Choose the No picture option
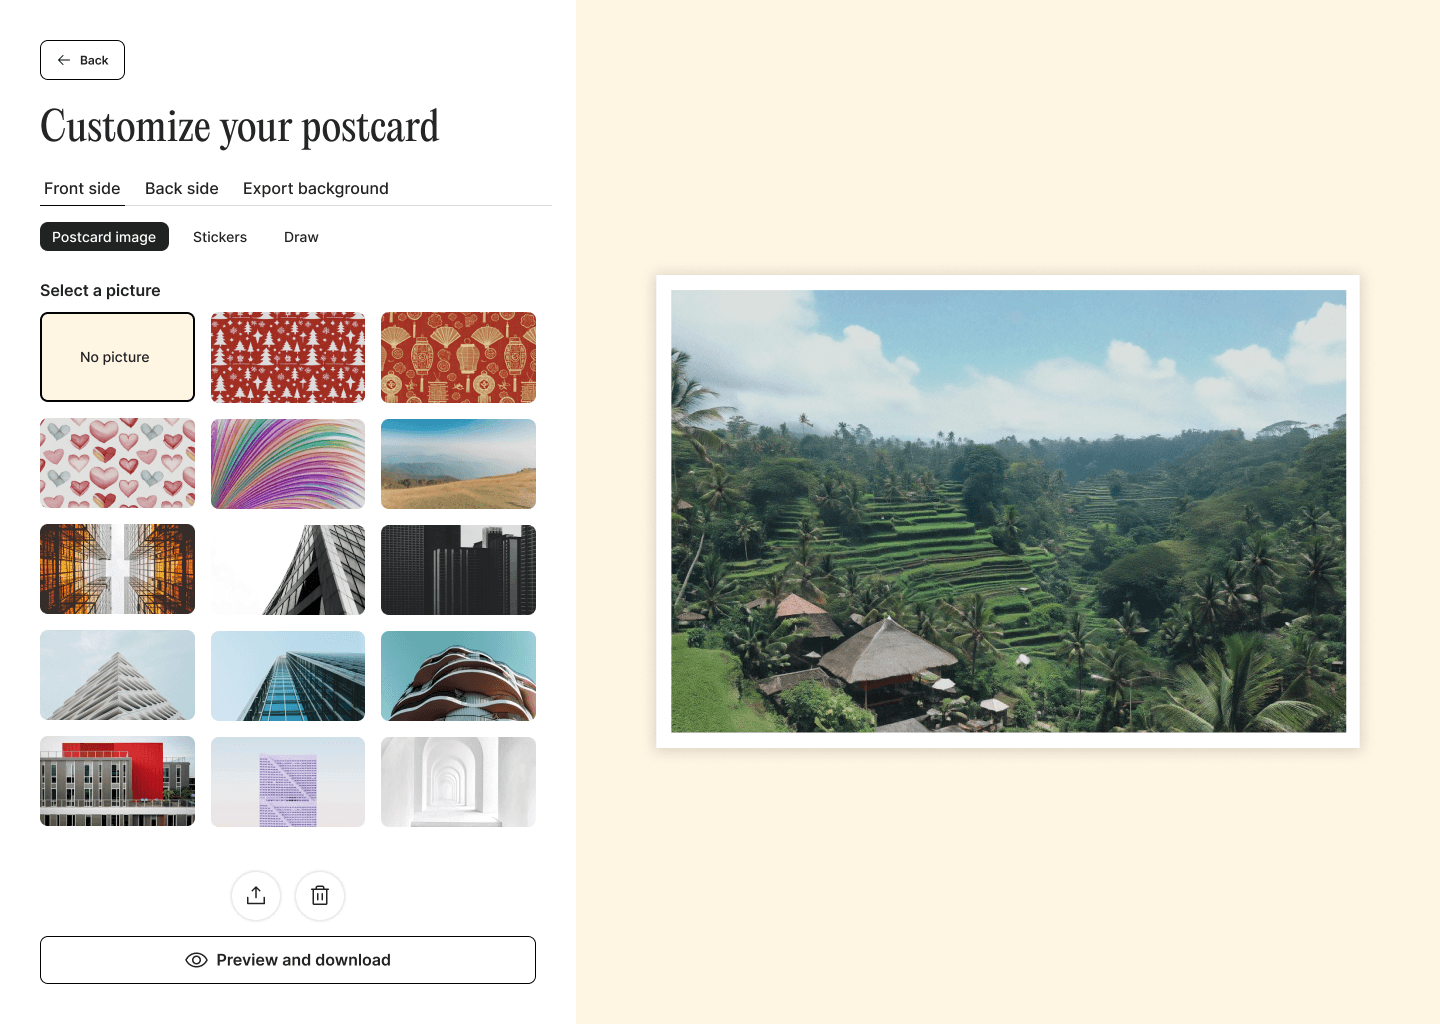This screenshot has height=1024, width=1440. (117, 357)
